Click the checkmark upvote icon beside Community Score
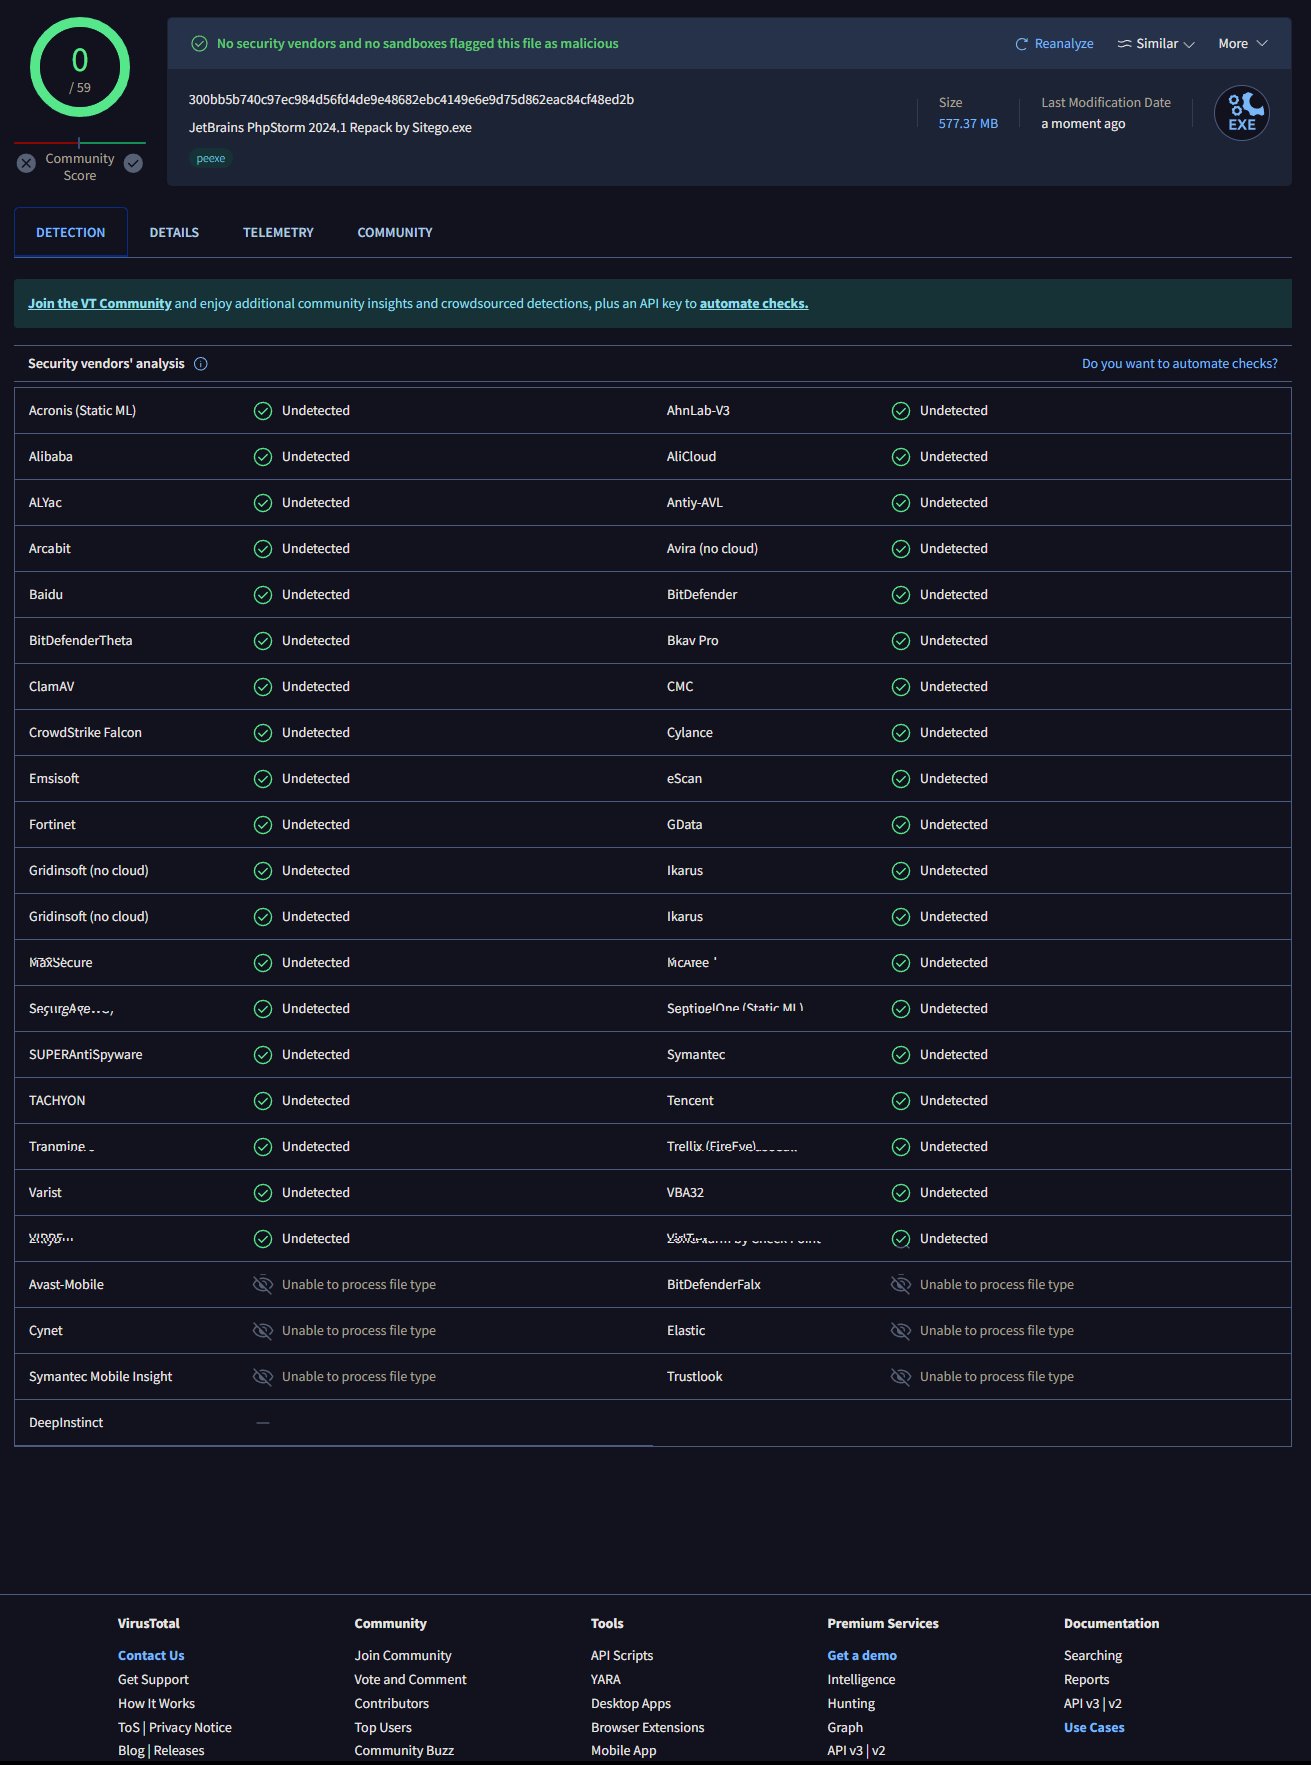This screenshot has width=1311, height=1765. tap(133, 163)
